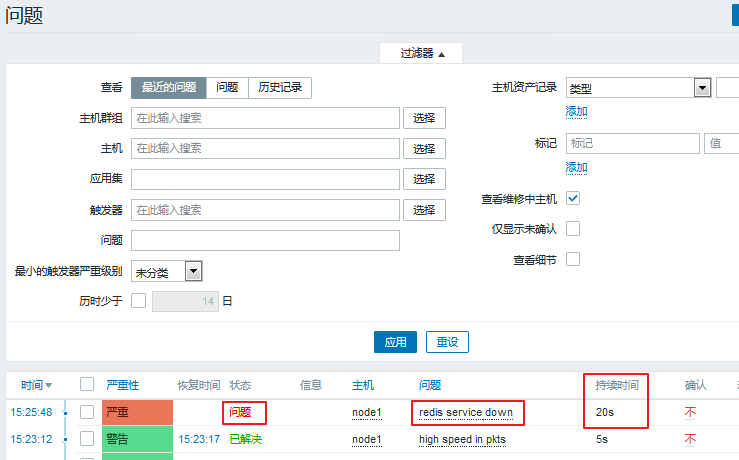The image size is (739, 460).
Task: Click node1 host in high speed in pkts row
Action: pos(367,440)
